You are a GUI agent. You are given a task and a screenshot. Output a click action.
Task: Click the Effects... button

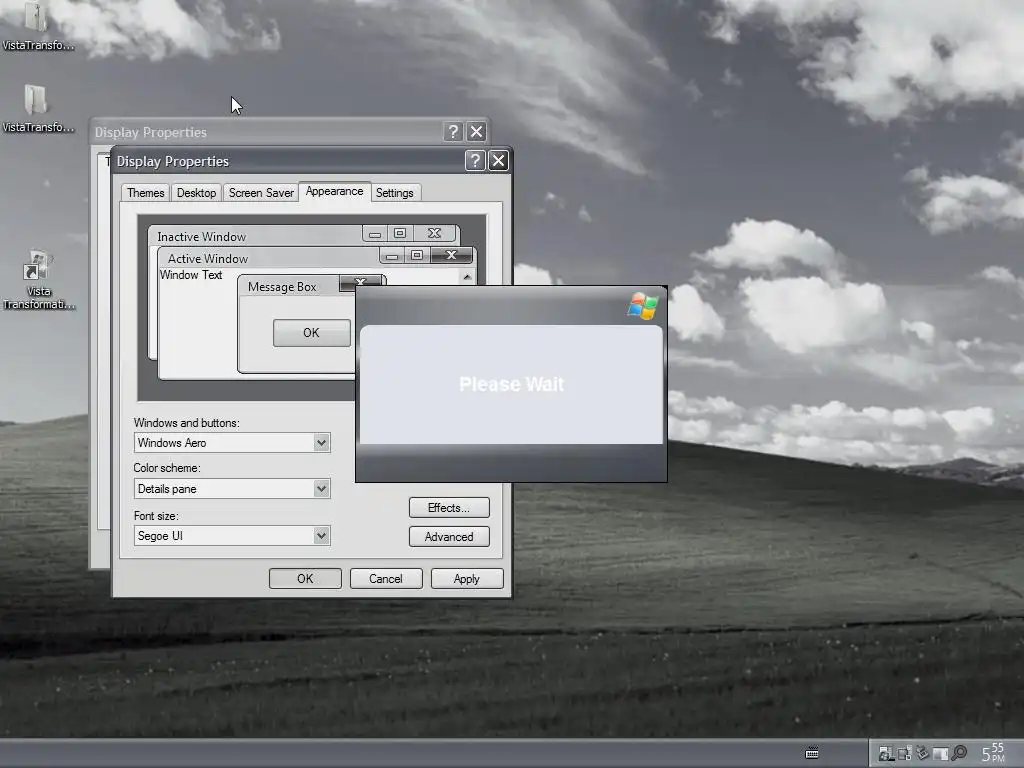[449, 507]
